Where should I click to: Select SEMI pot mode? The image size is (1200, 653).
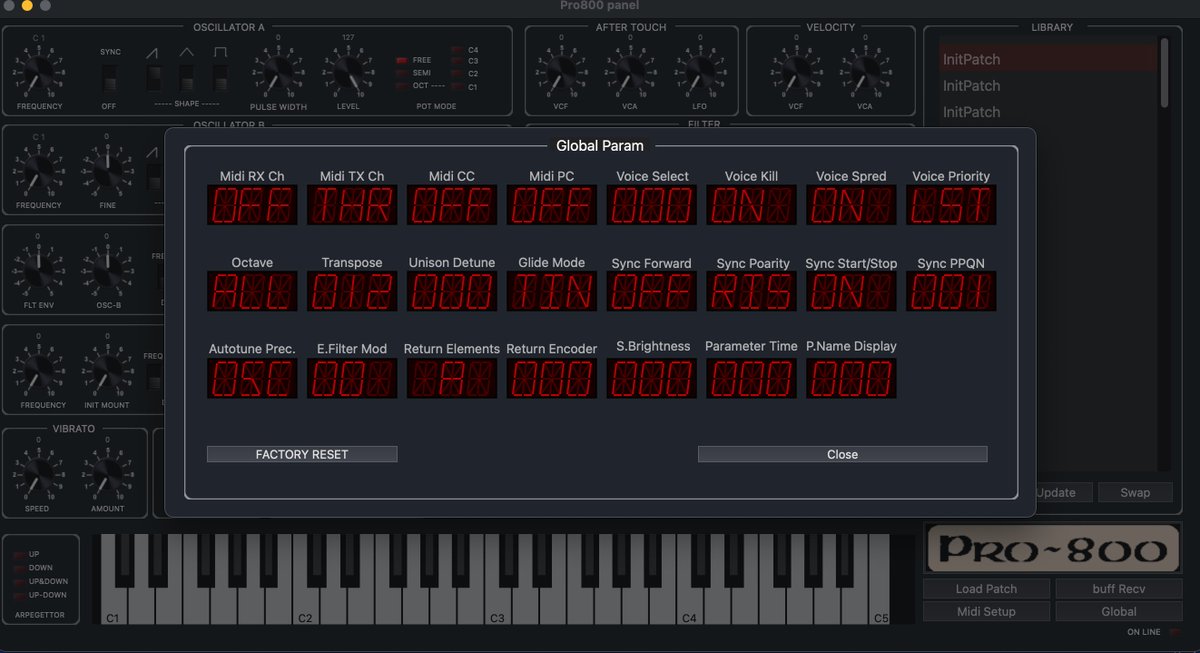(x=403, y=73)
